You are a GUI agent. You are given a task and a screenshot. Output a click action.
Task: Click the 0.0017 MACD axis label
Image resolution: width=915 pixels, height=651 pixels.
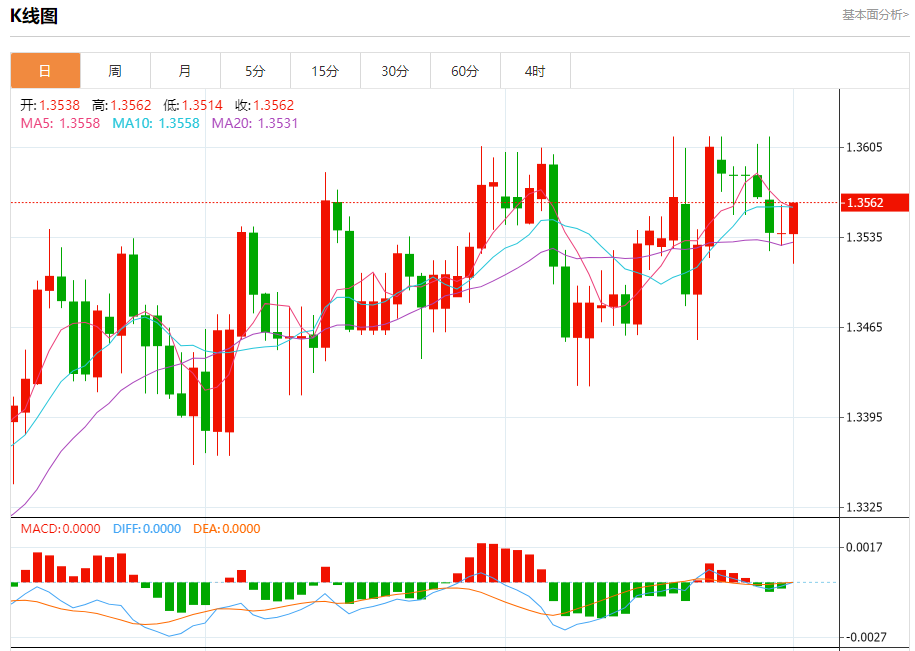[x=865, y=547]
